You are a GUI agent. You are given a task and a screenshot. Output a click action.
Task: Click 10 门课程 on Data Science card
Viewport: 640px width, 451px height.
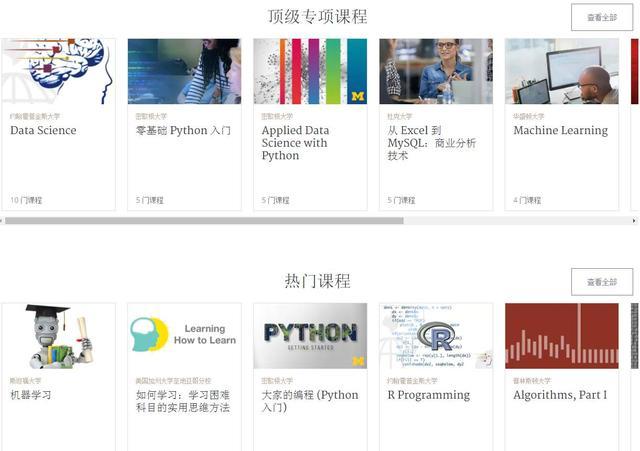click(x=26, y=200)
